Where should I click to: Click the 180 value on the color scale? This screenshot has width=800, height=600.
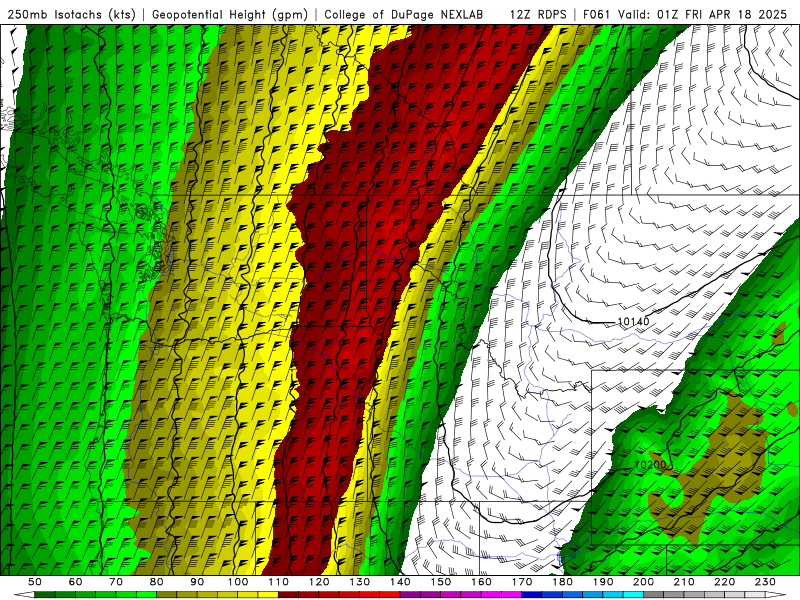click(562, 582)
